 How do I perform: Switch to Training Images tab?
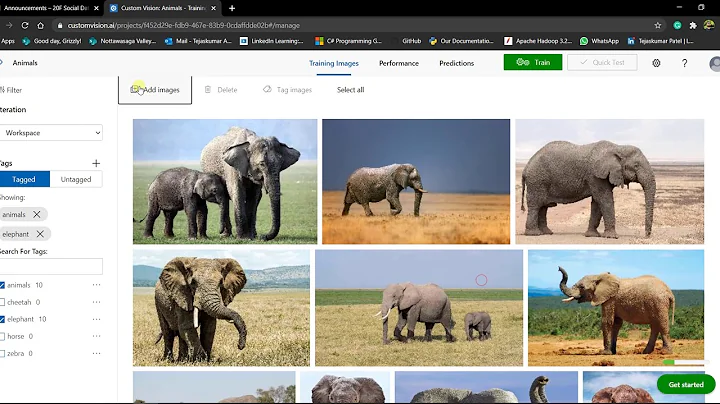[334, 63]
